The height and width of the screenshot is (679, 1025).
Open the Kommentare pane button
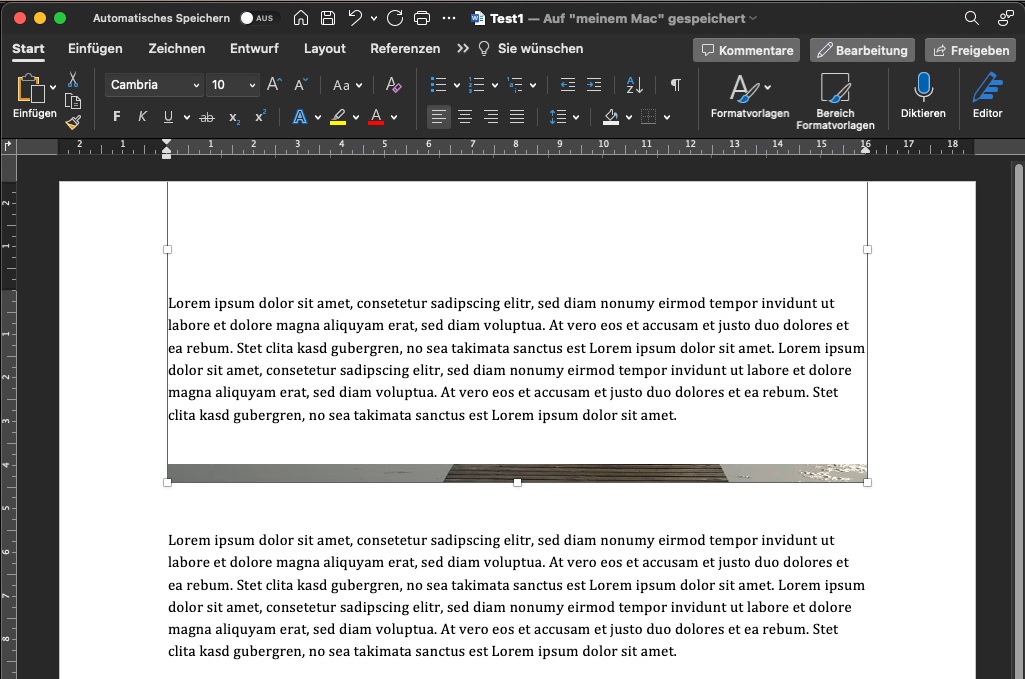pos(746,50)
